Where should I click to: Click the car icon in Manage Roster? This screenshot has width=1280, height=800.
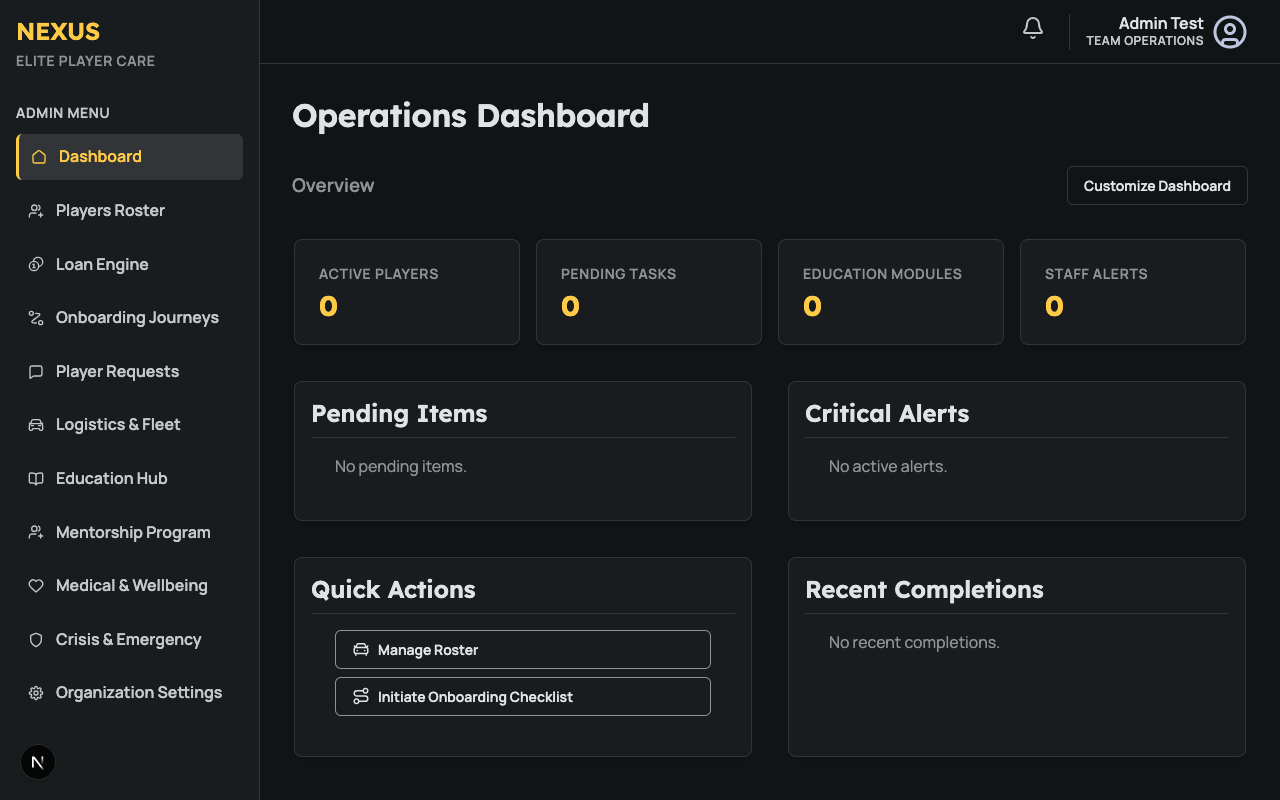pos(361,650)
